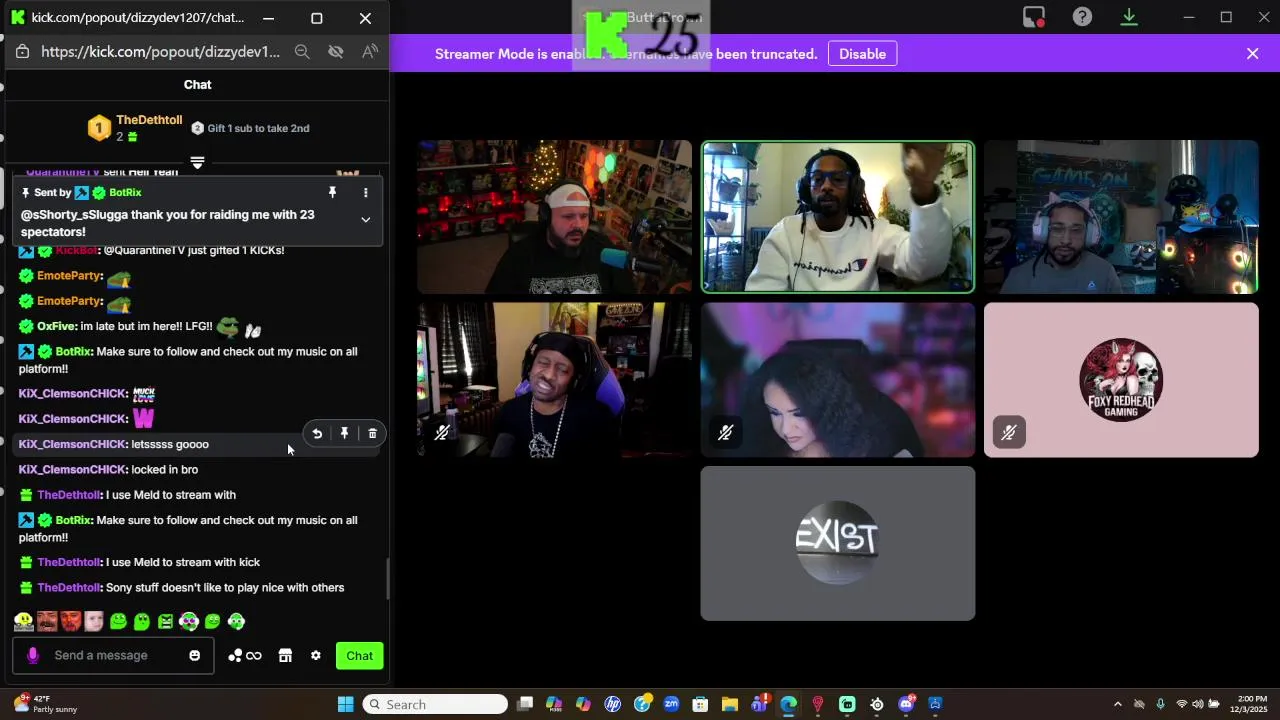1280x720 pixels.
Task: Open Zoom from the taskbar
Action: coord(671,704)
